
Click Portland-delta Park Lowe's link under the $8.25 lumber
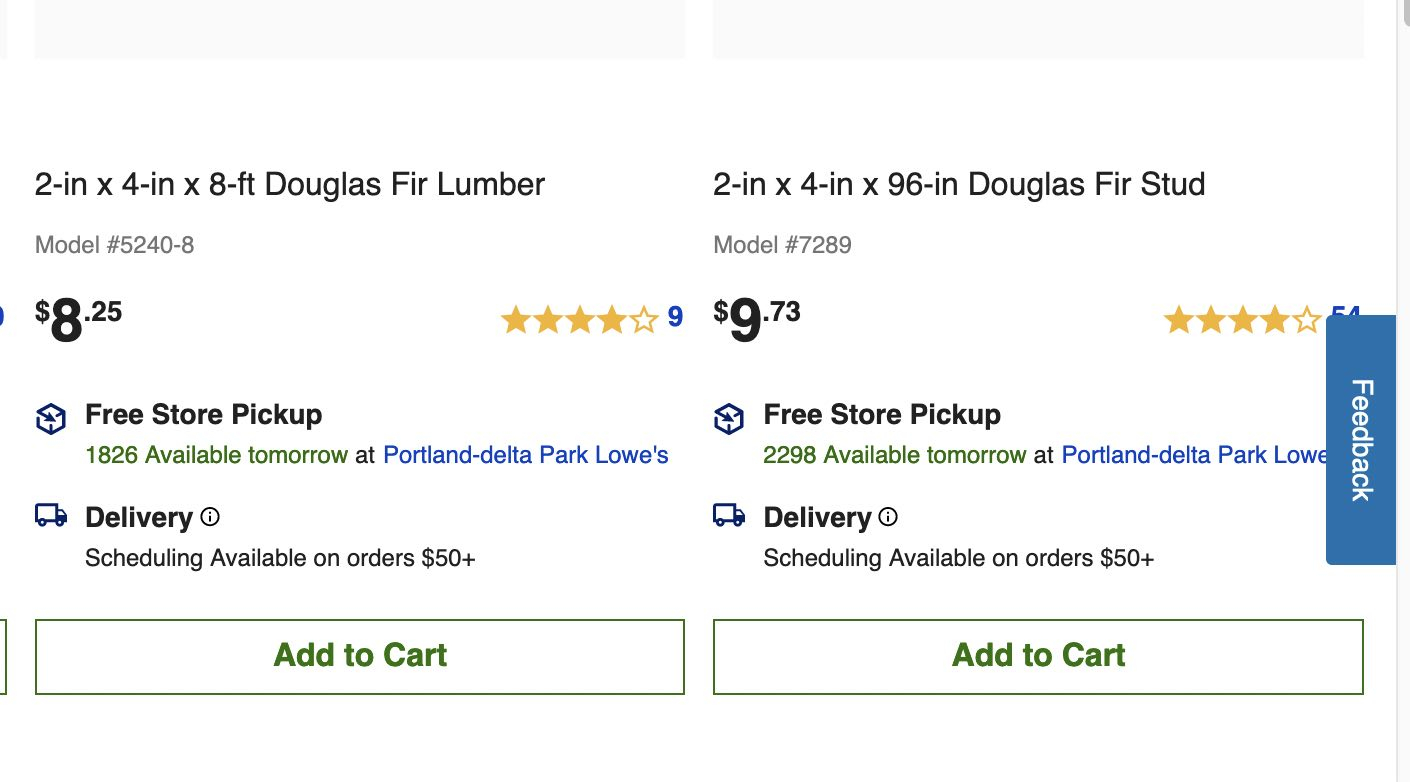click(526, 456)
